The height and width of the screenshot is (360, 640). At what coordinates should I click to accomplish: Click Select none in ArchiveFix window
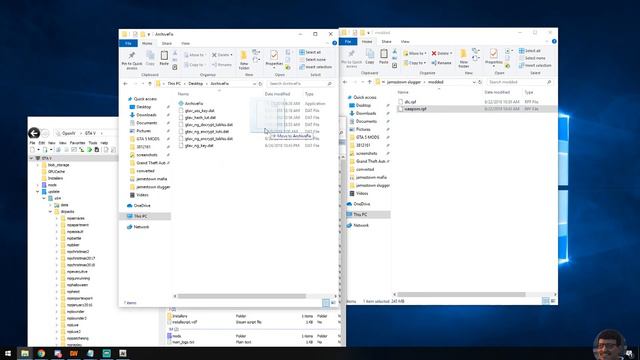pyautogui.click(x=313, y=60)
